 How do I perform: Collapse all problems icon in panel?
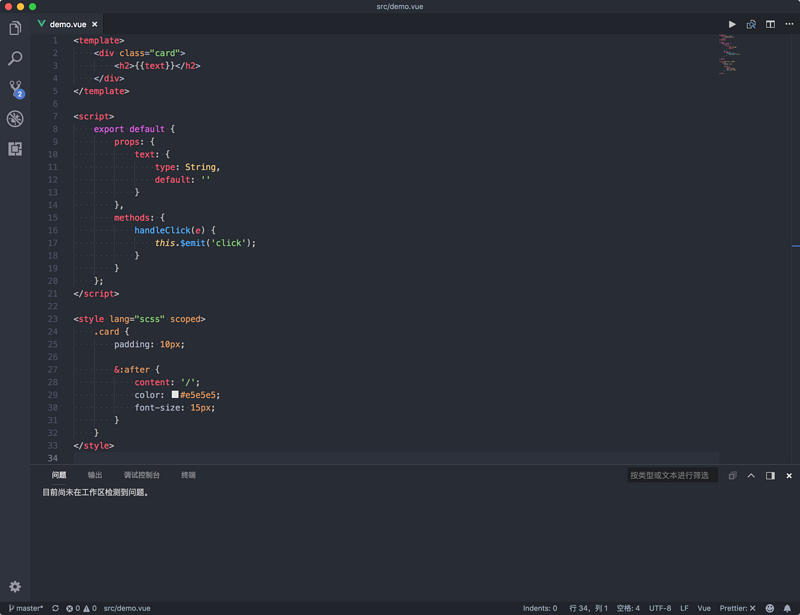click(x=732, y=475)
